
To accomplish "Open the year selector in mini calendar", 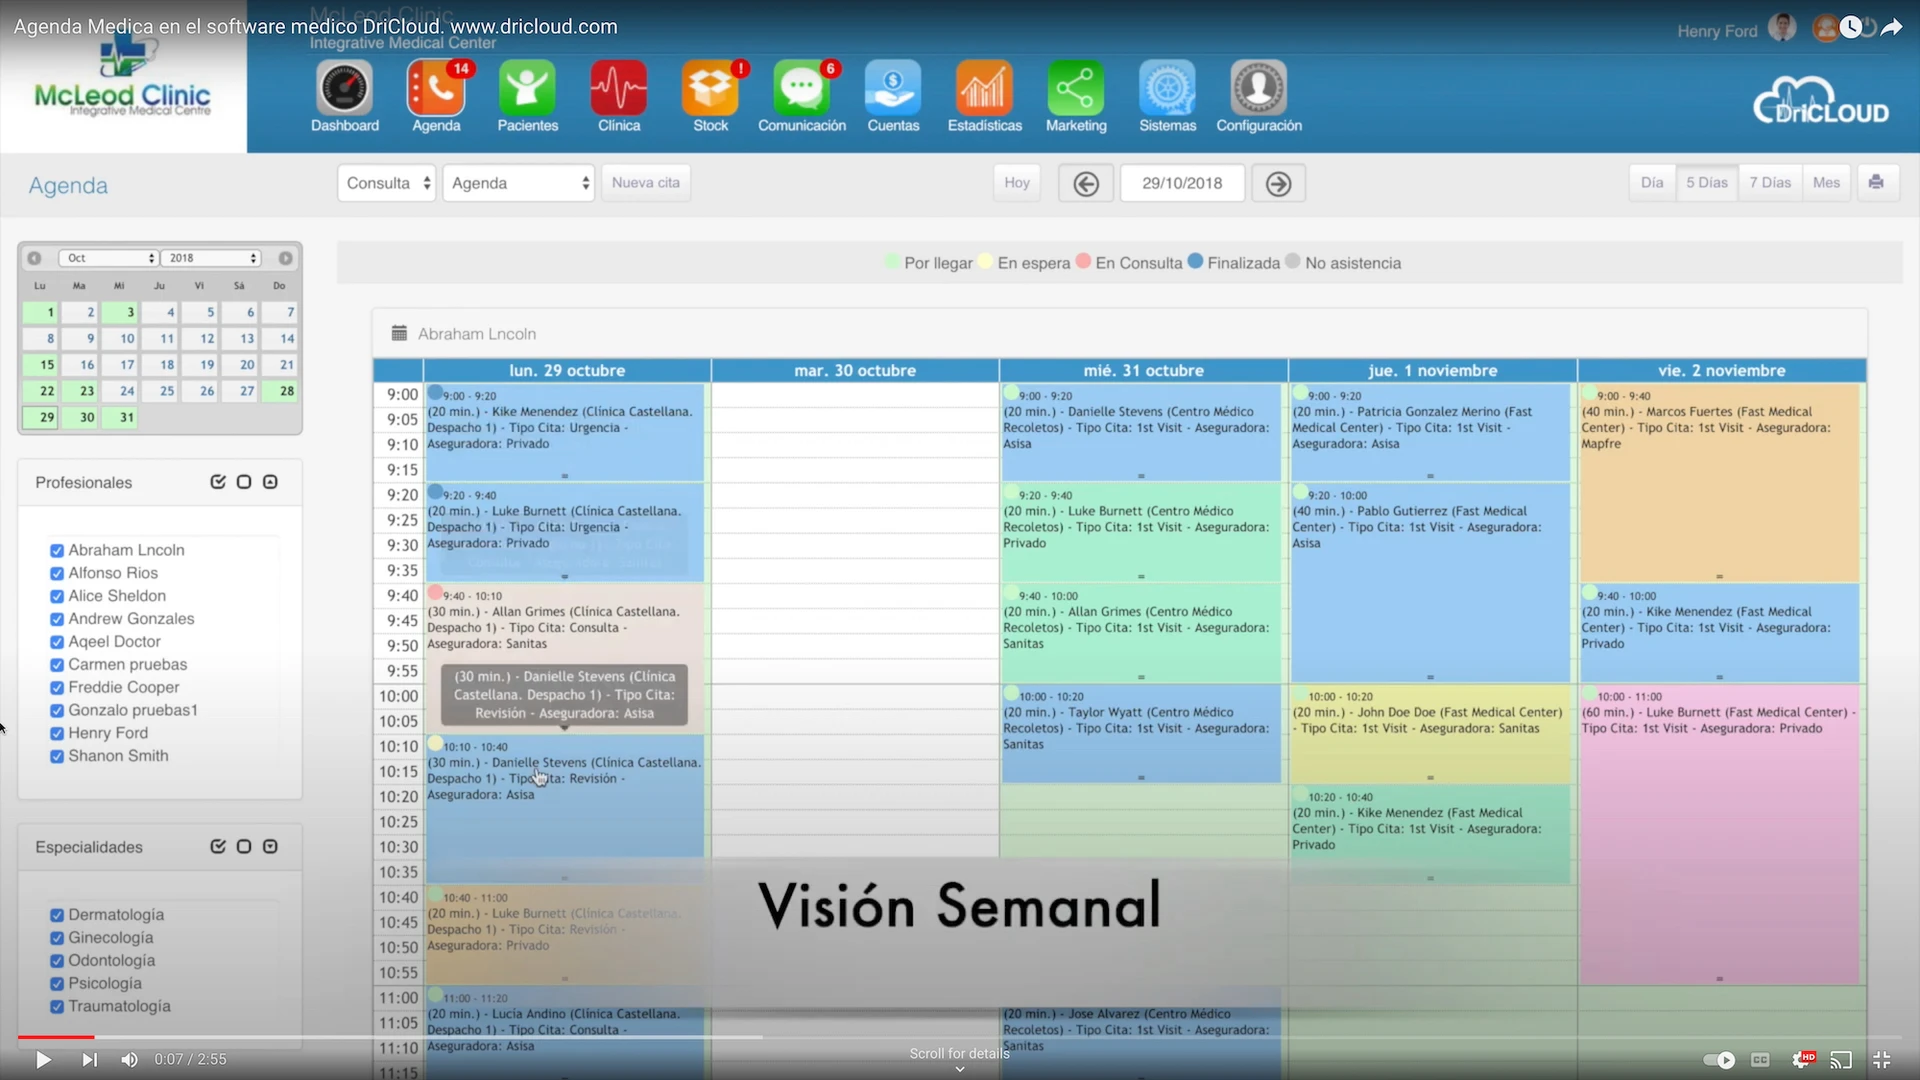I will [x=210, y=257].
